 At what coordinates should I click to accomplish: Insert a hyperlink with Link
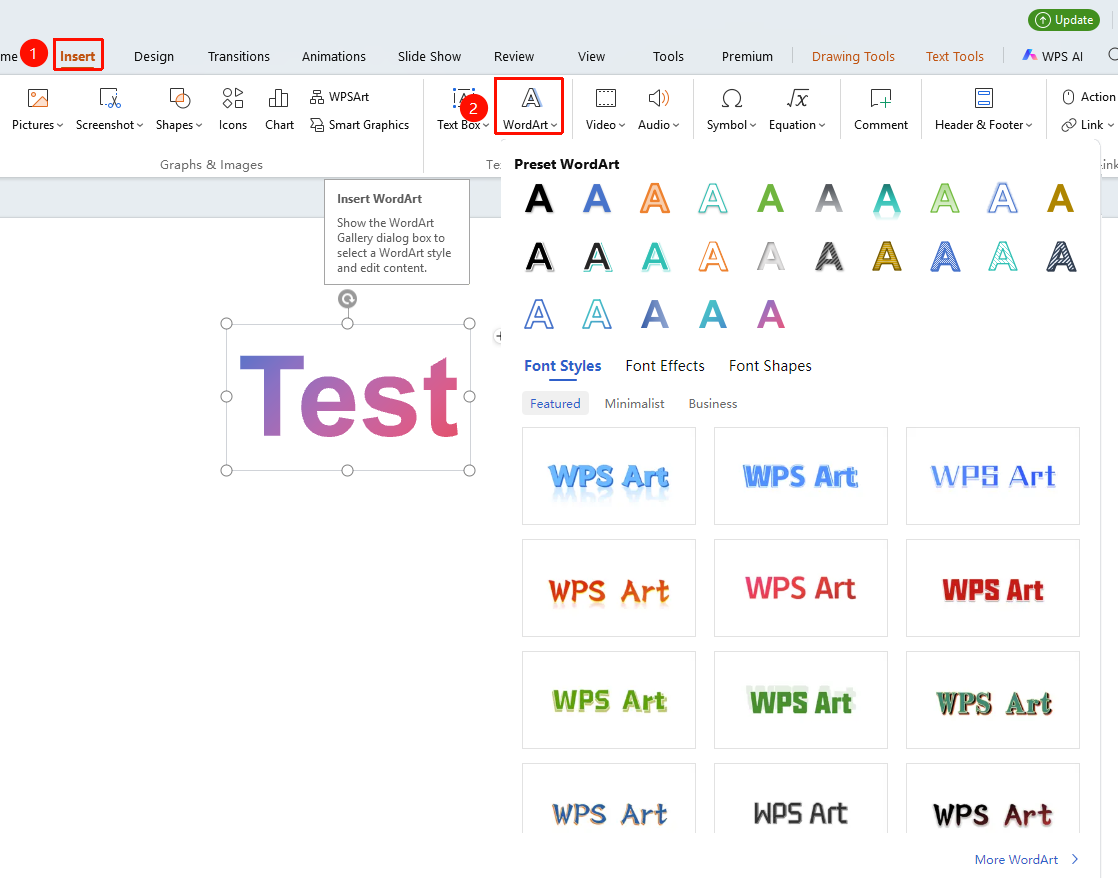[1087, 125]
